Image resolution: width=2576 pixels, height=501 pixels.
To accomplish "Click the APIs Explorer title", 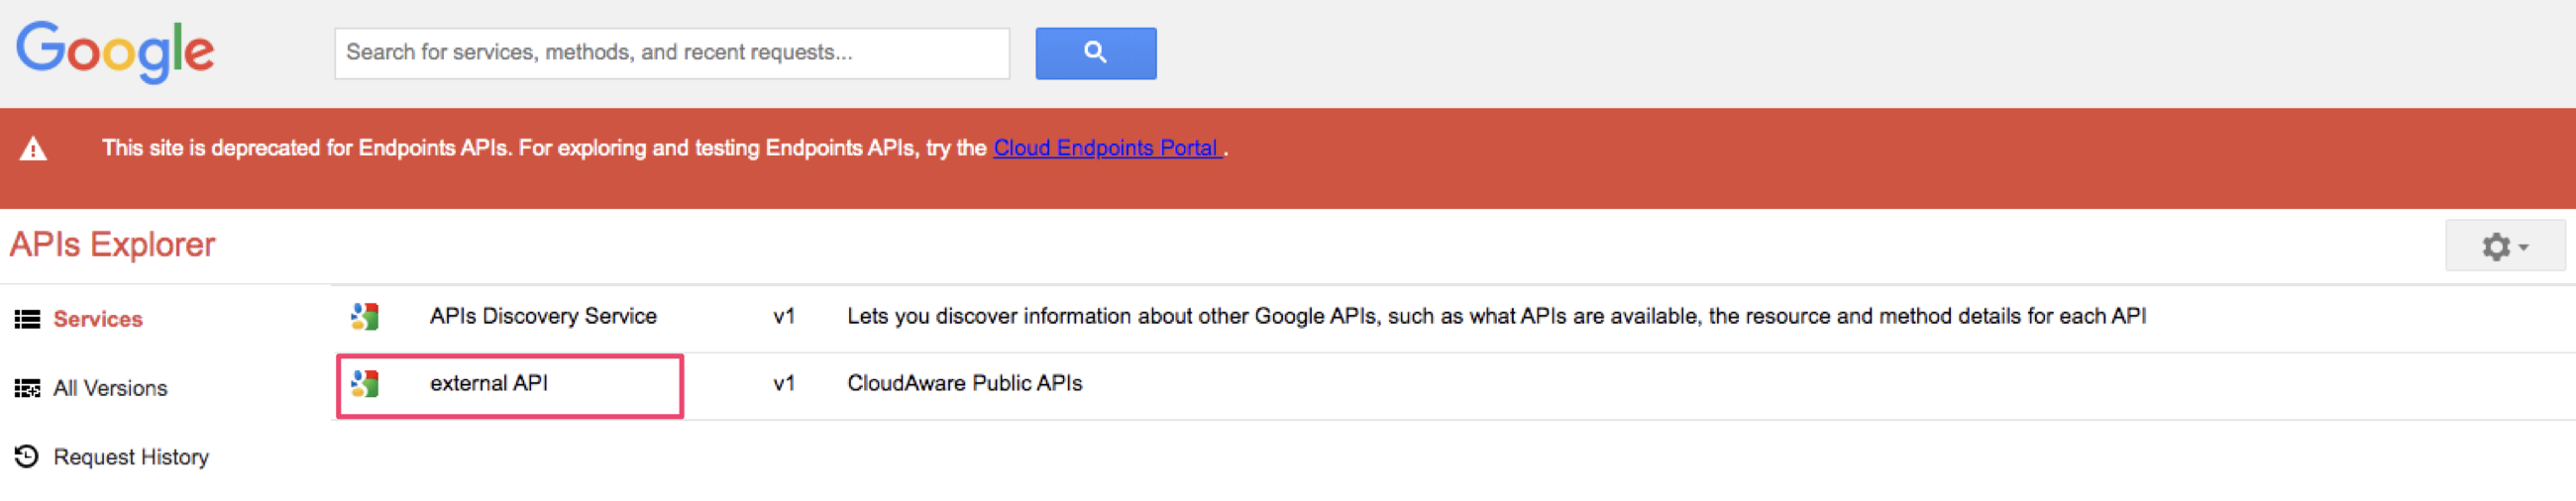I will click(112, 244).
